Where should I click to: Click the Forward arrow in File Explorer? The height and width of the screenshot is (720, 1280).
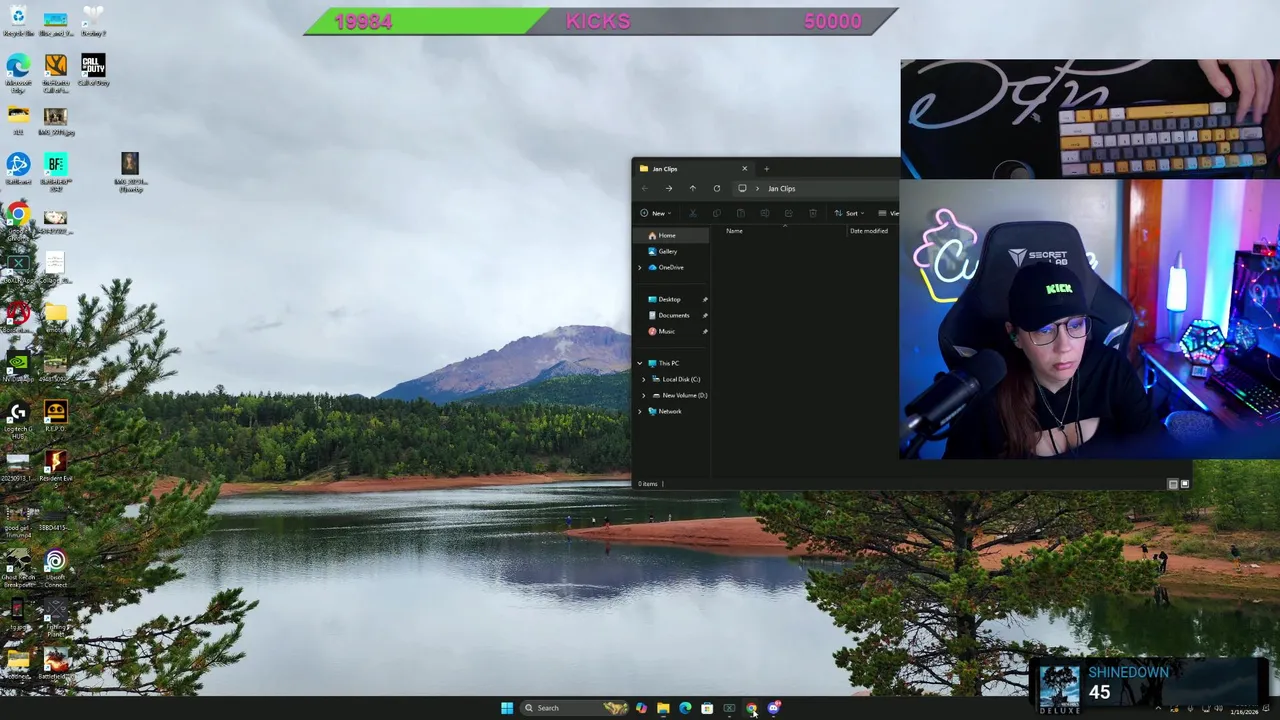[669, 188]
